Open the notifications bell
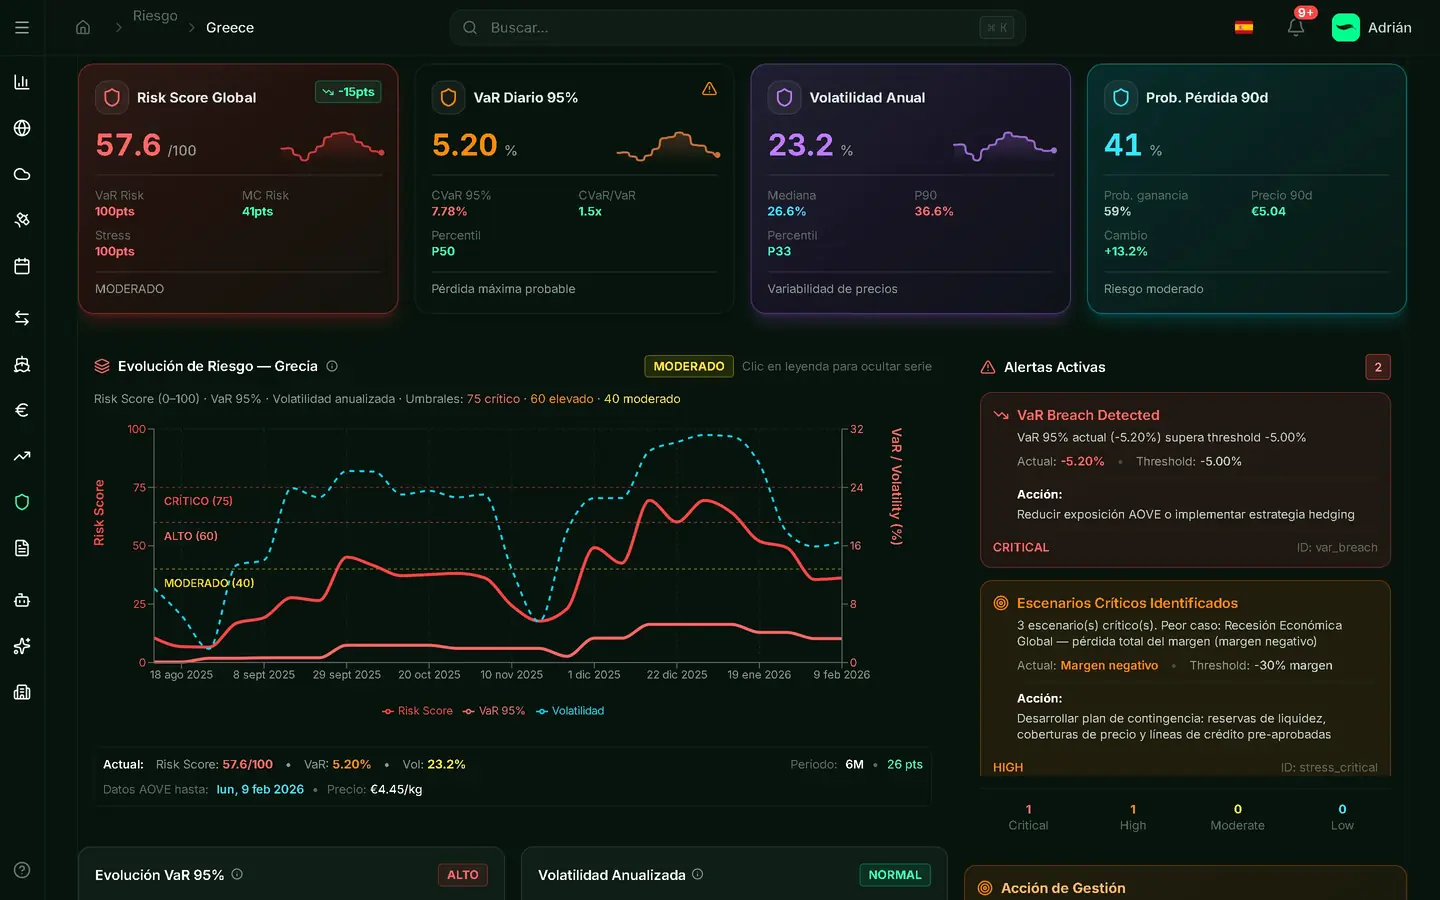 [x=1295, y=28]
